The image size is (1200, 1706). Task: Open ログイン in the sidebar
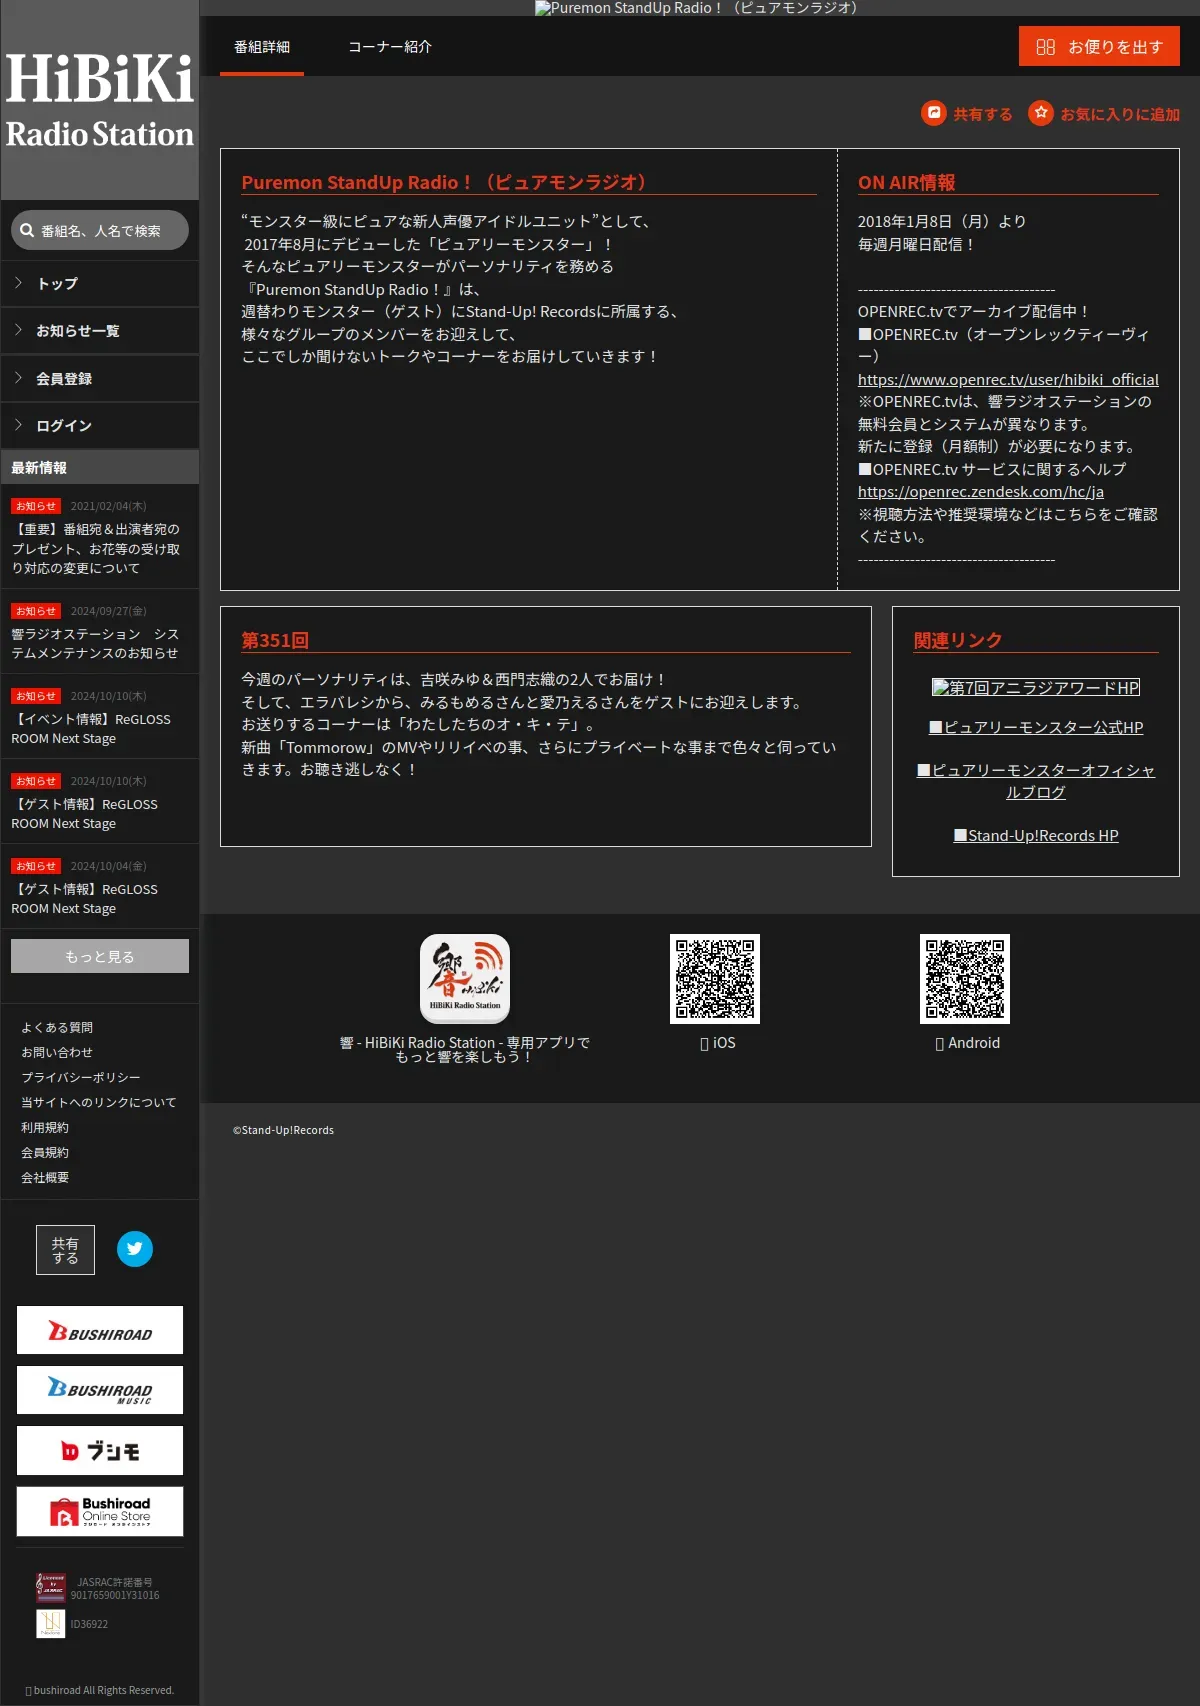click(100, 426)
